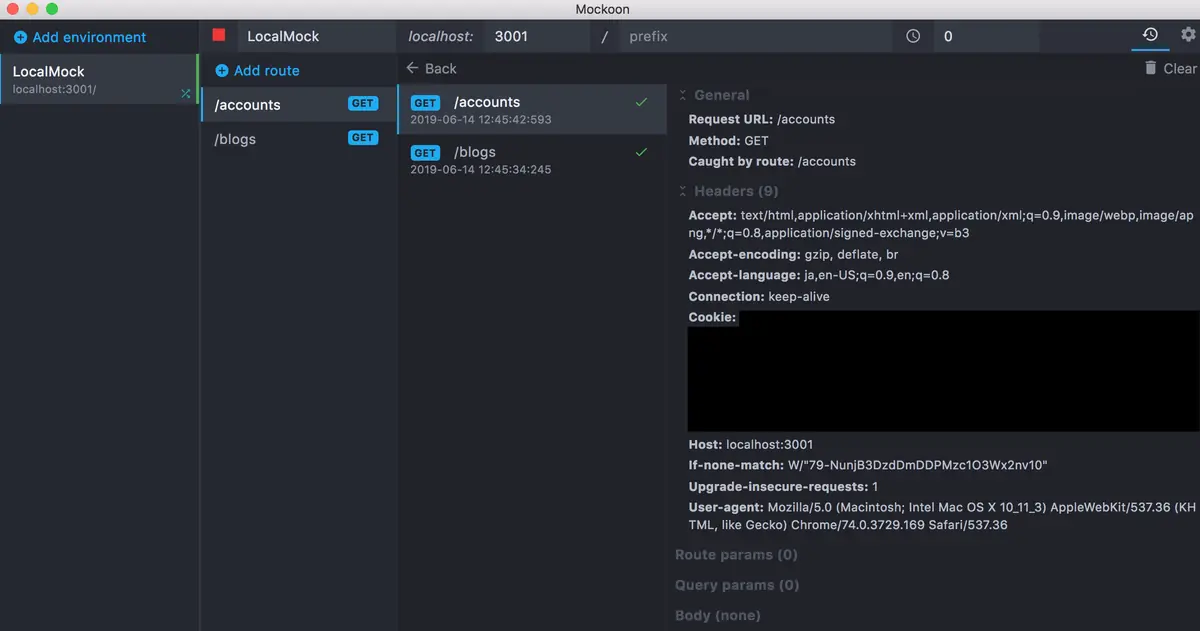Expand Query params (0) section
The width and height of the screenshot is (1200, 631).
[x=737, y=585]
